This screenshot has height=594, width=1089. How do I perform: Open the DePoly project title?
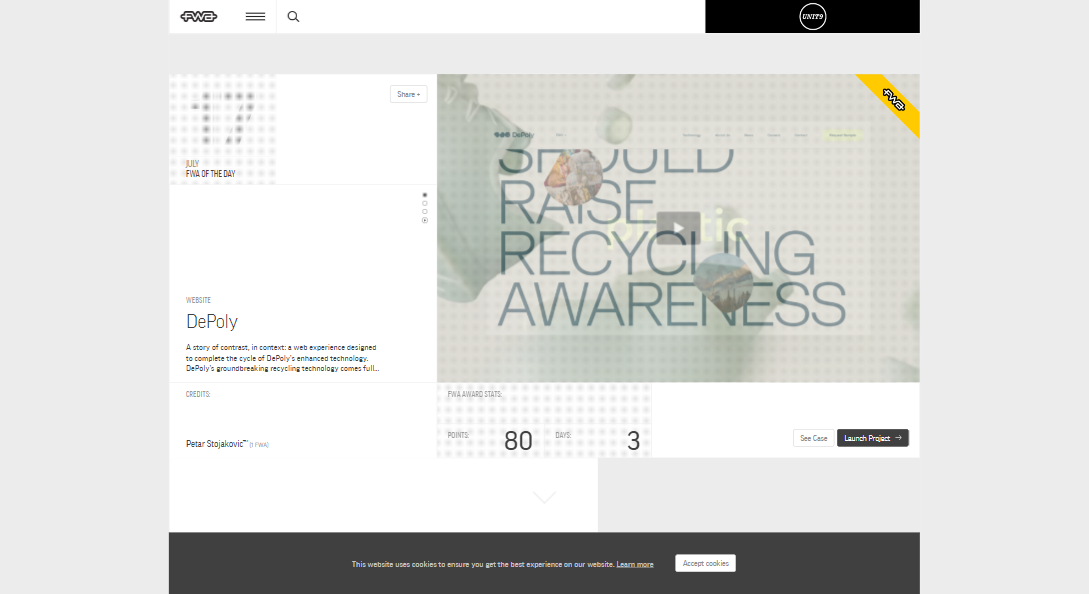[x=211, y=322]
